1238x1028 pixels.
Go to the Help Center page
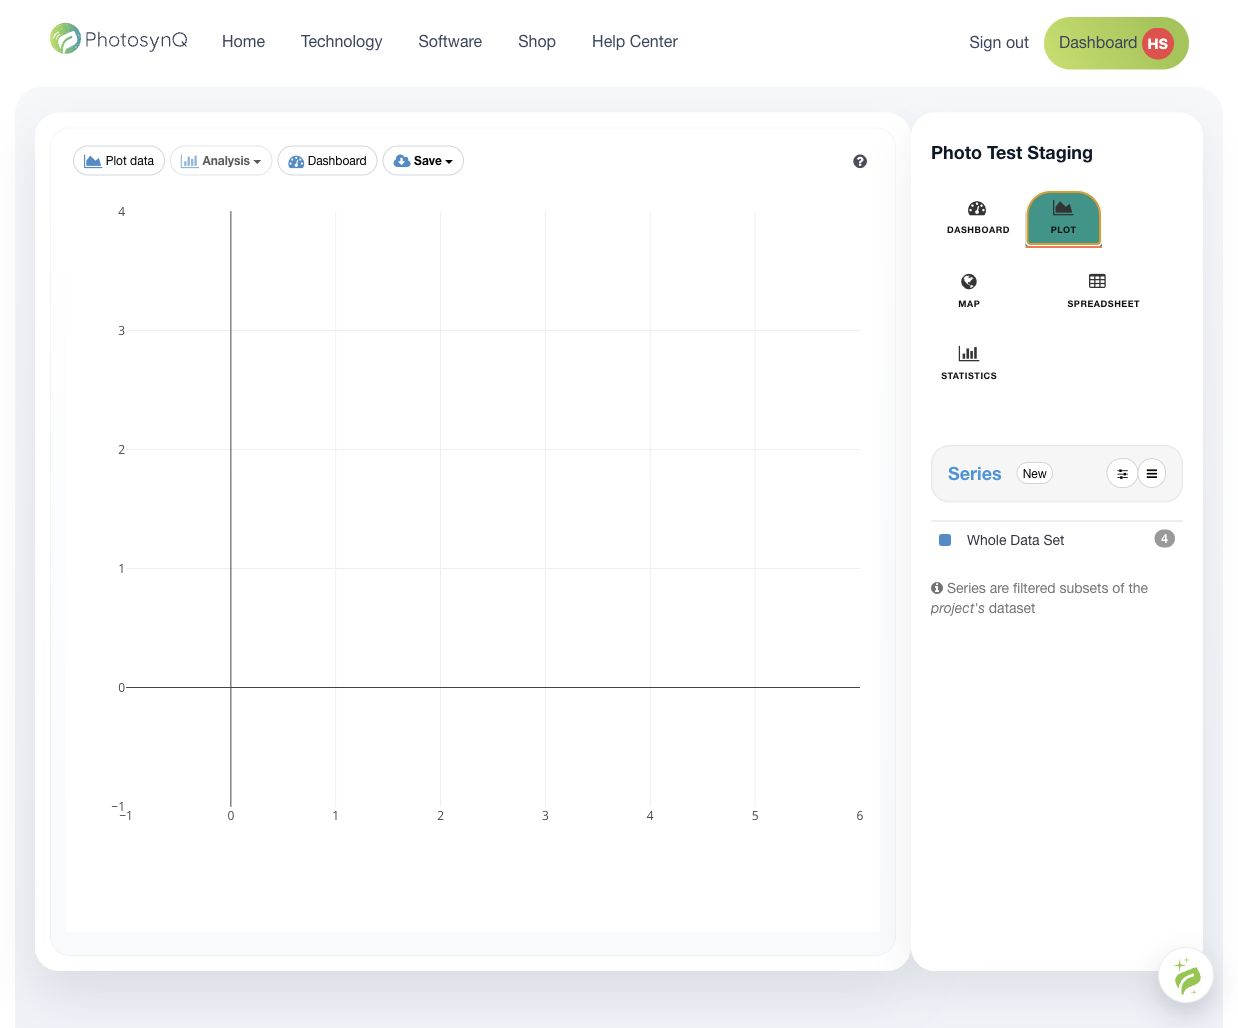[634, 41]
